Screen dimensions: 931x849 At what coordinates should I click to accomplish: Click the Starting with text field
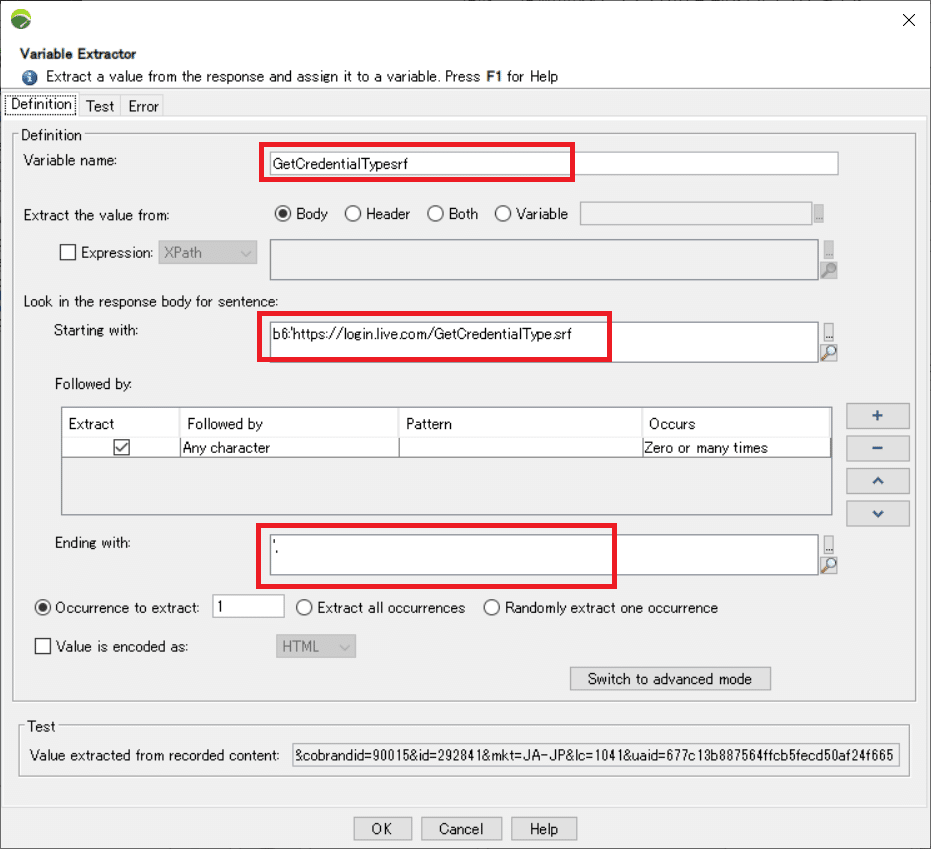tap(544, 342)
